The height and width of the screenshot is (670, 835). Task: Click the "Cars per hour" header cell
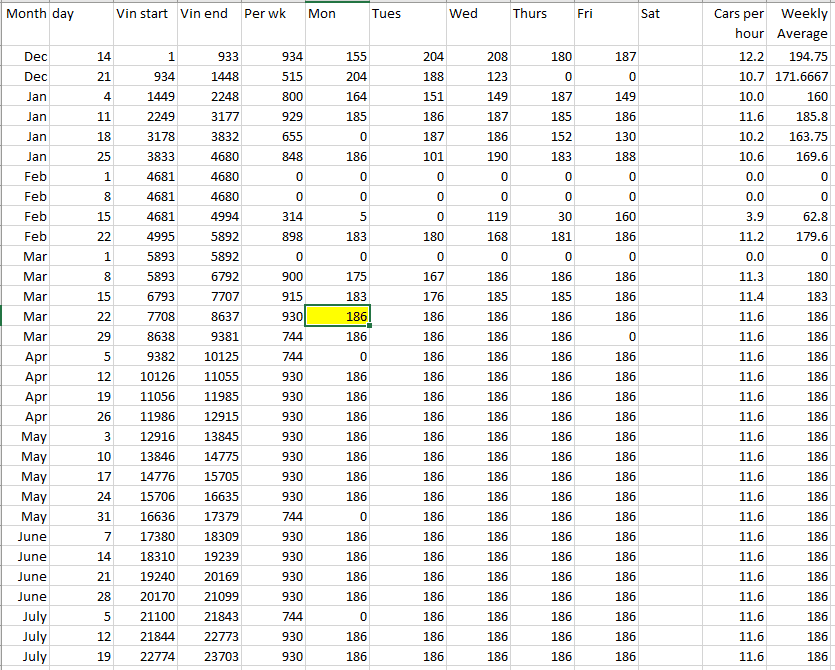coord(738,24)
